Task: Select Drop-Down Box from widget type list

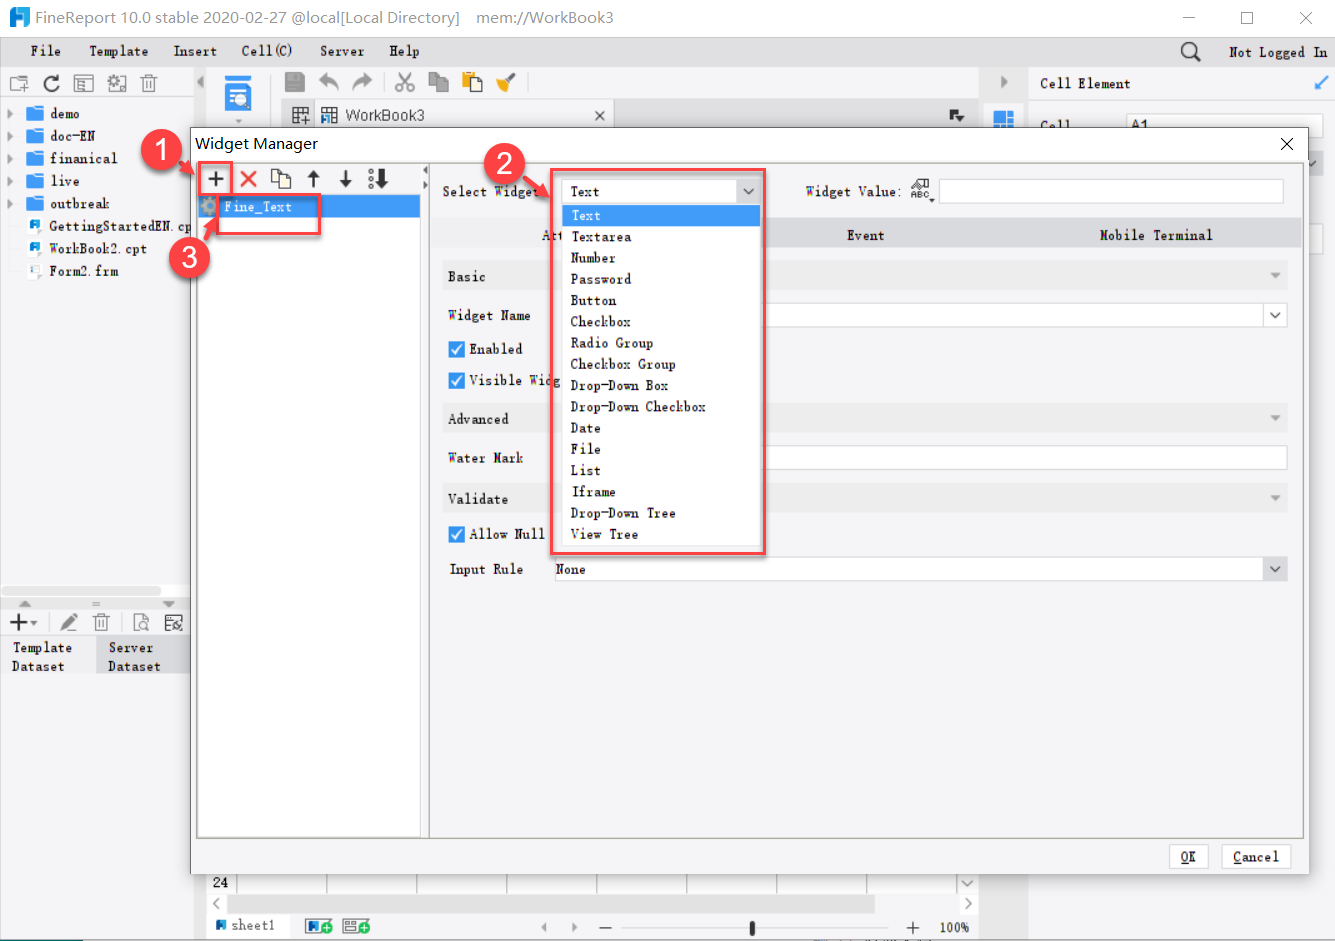Action: pos(618,385)
